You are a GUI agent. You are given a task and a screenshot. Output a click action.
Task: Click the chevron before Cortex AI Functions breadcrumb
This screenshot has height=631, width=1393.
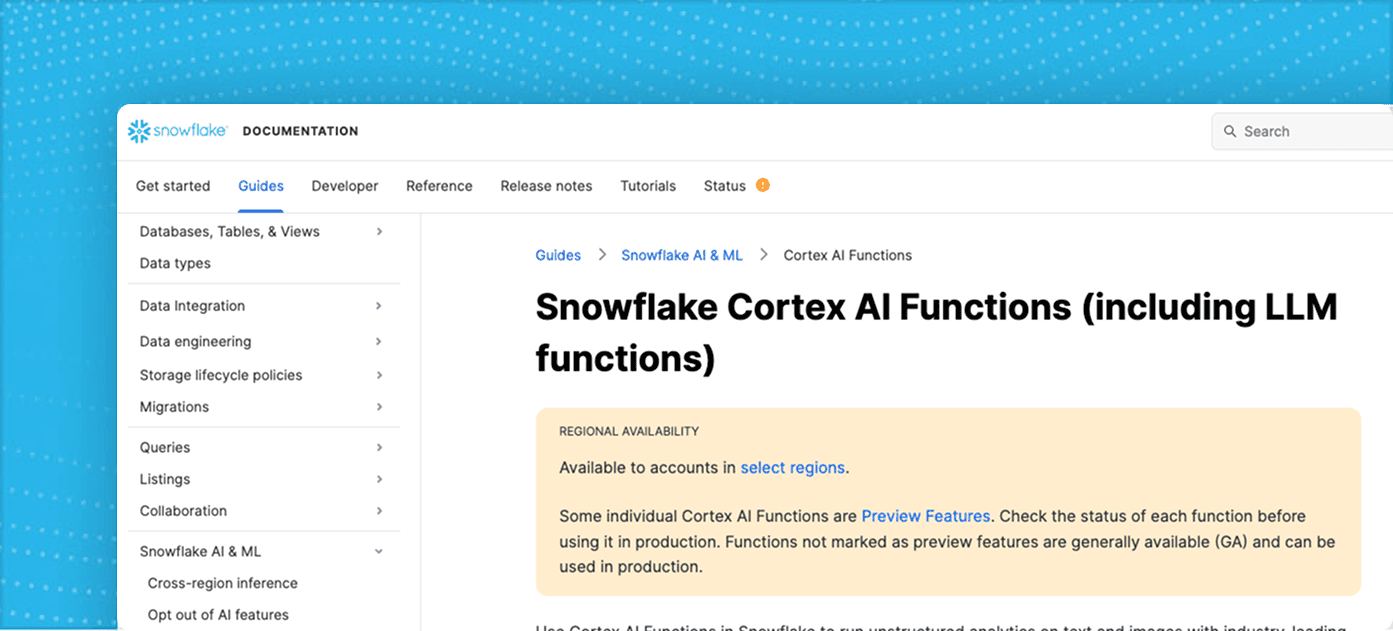(764, 255)
